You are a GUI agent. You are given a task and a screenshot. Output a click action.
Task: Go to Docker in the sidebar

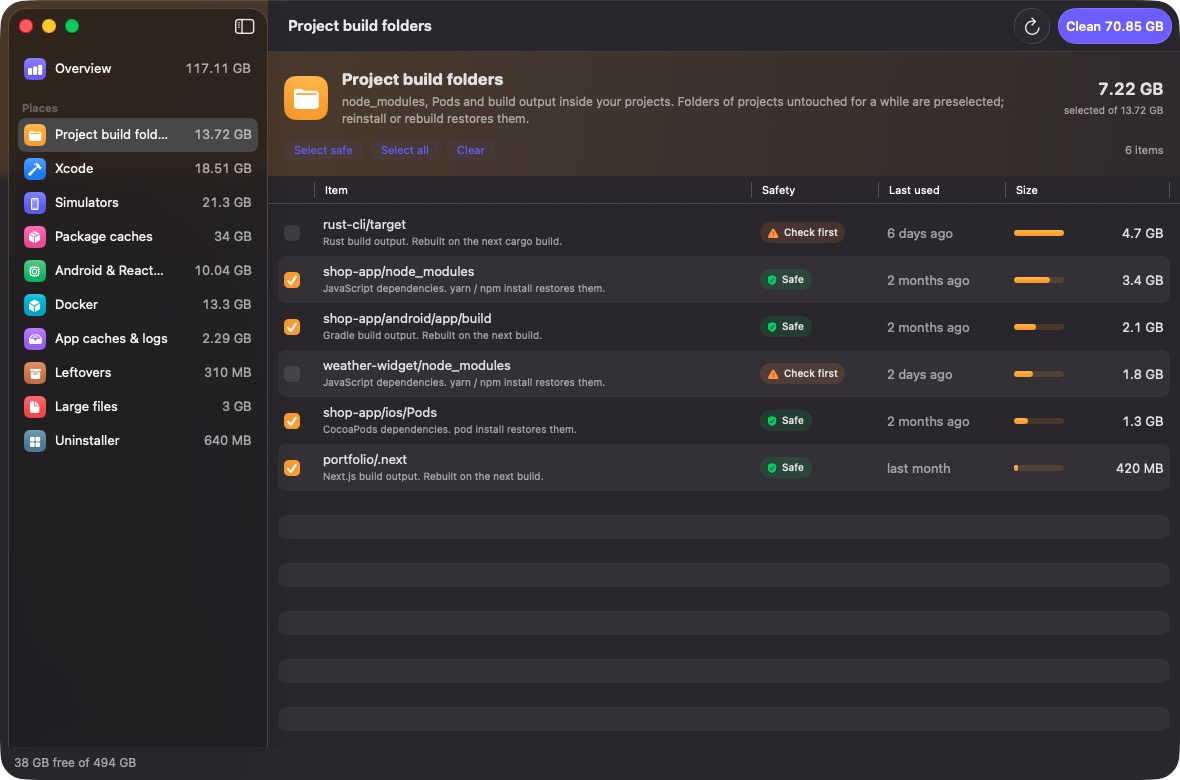click(138, 305)
